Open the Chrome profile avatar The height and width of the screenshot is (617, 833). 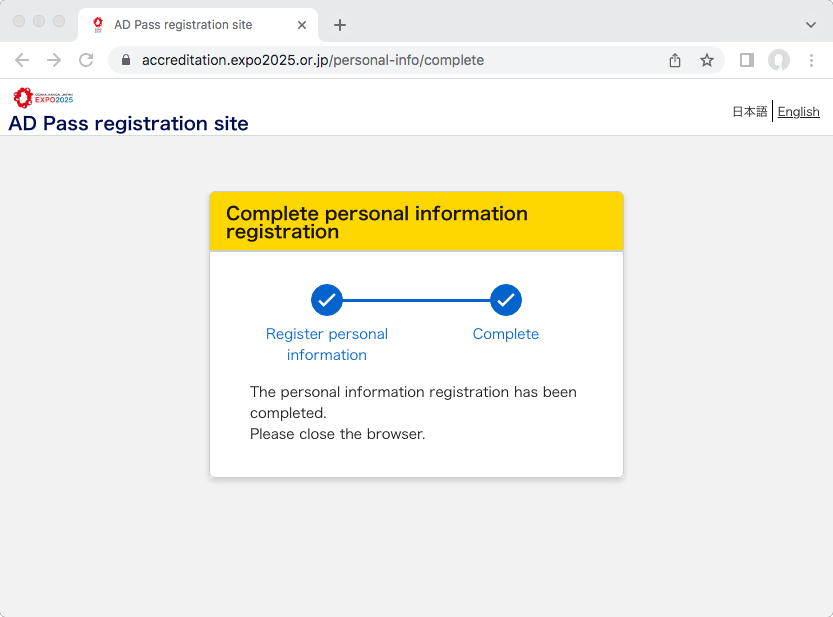[x=779, y=60]
